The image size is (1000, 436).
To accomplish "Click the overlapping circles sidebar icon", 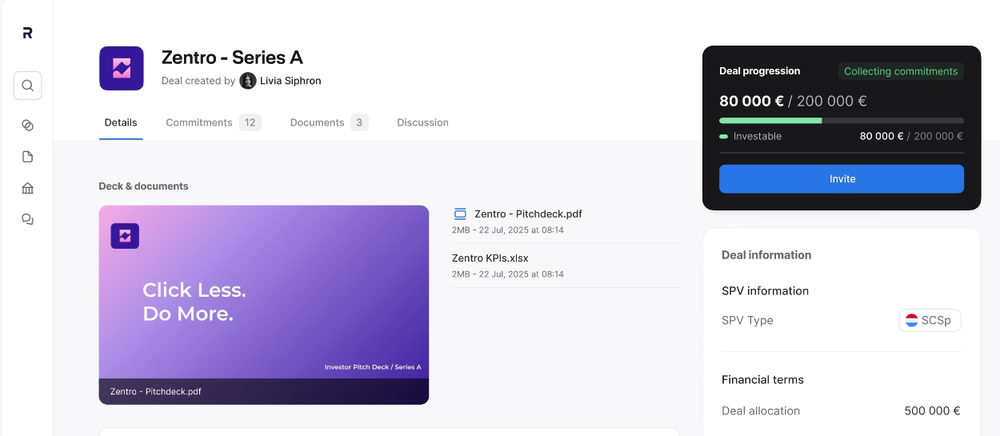I will (x=27, y=125).
